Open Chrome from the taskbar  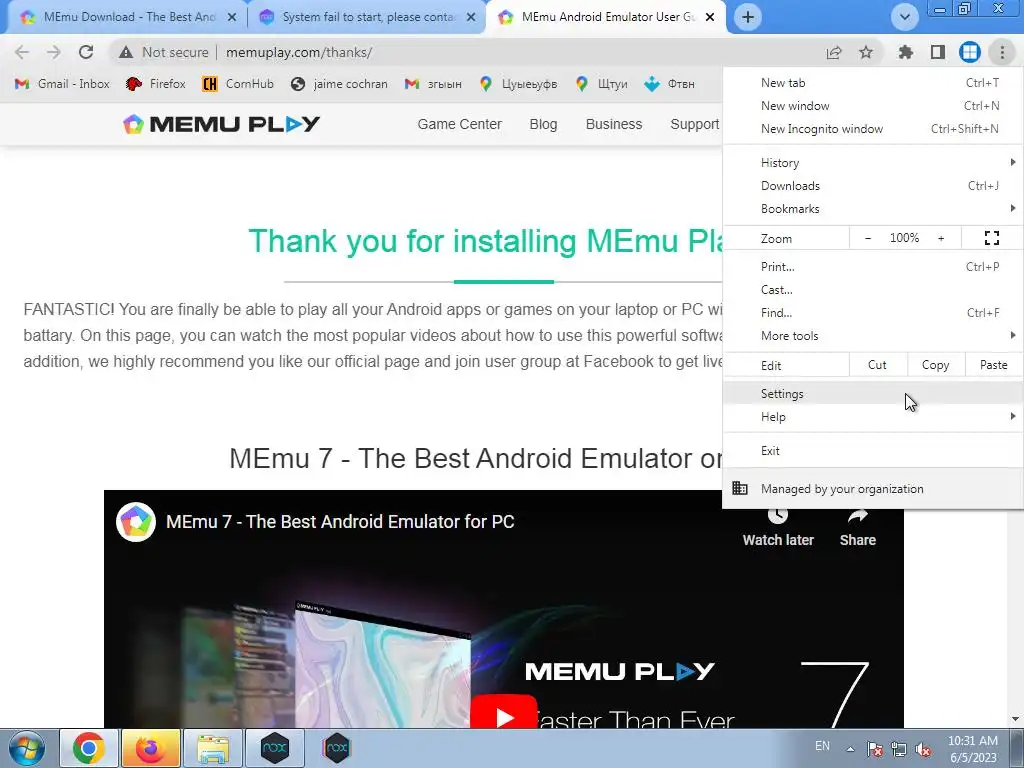tap(88, 748)
